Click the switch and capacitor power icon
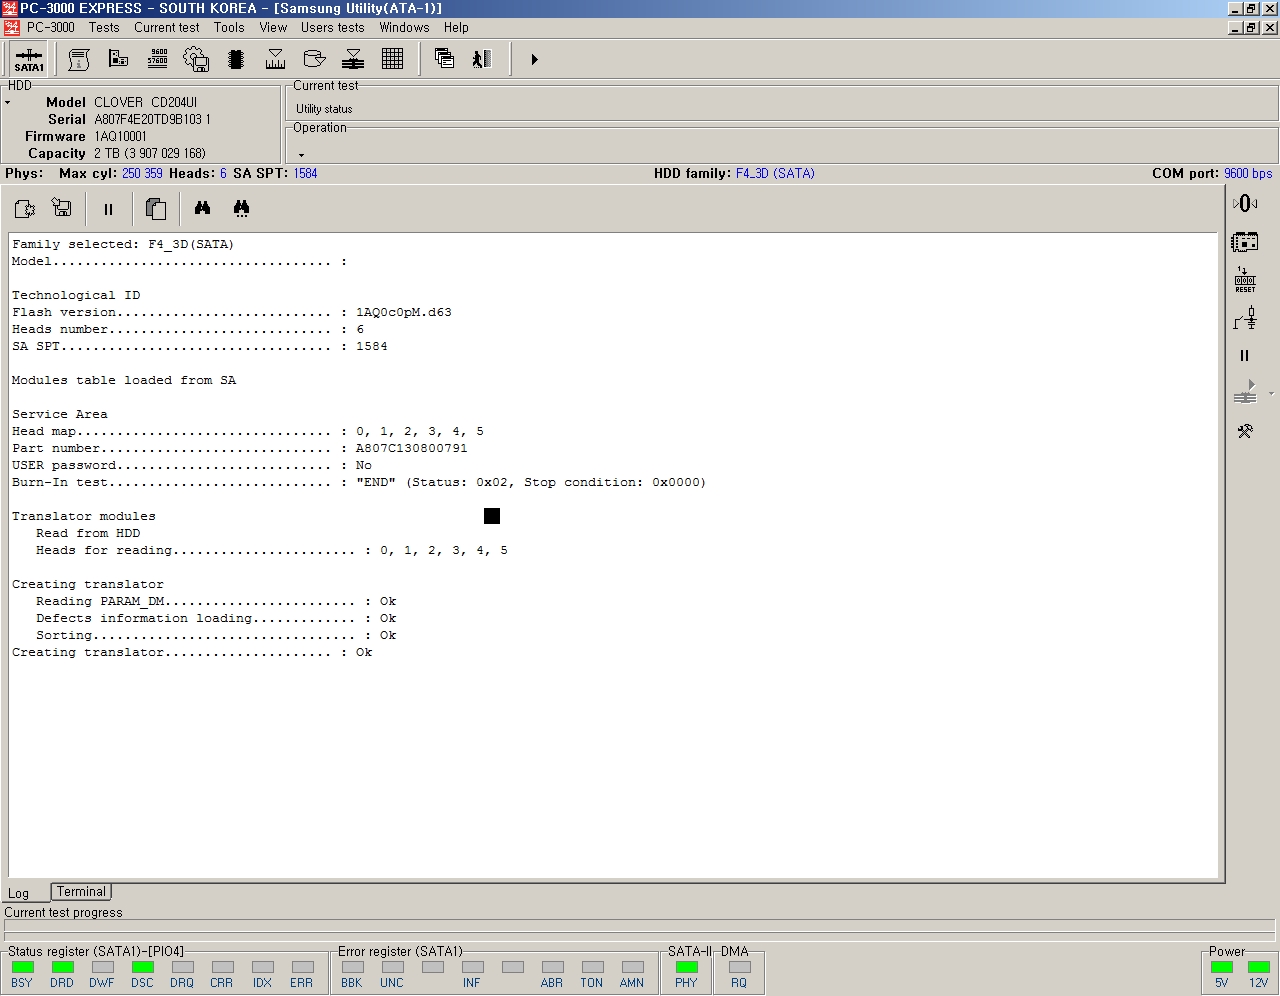 (x=1245, y=318)
